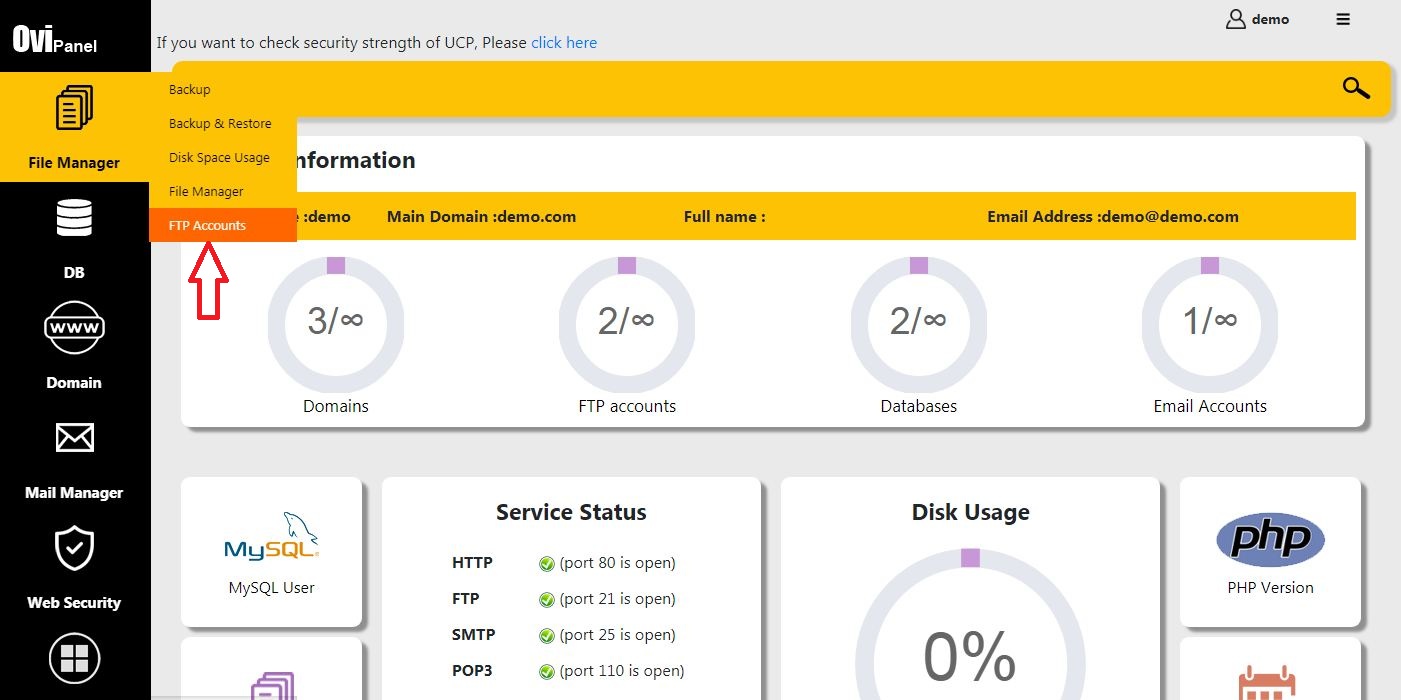Click '(port 25 is open)' text
Screen dimensions: 1401x700
click(618, 635)
